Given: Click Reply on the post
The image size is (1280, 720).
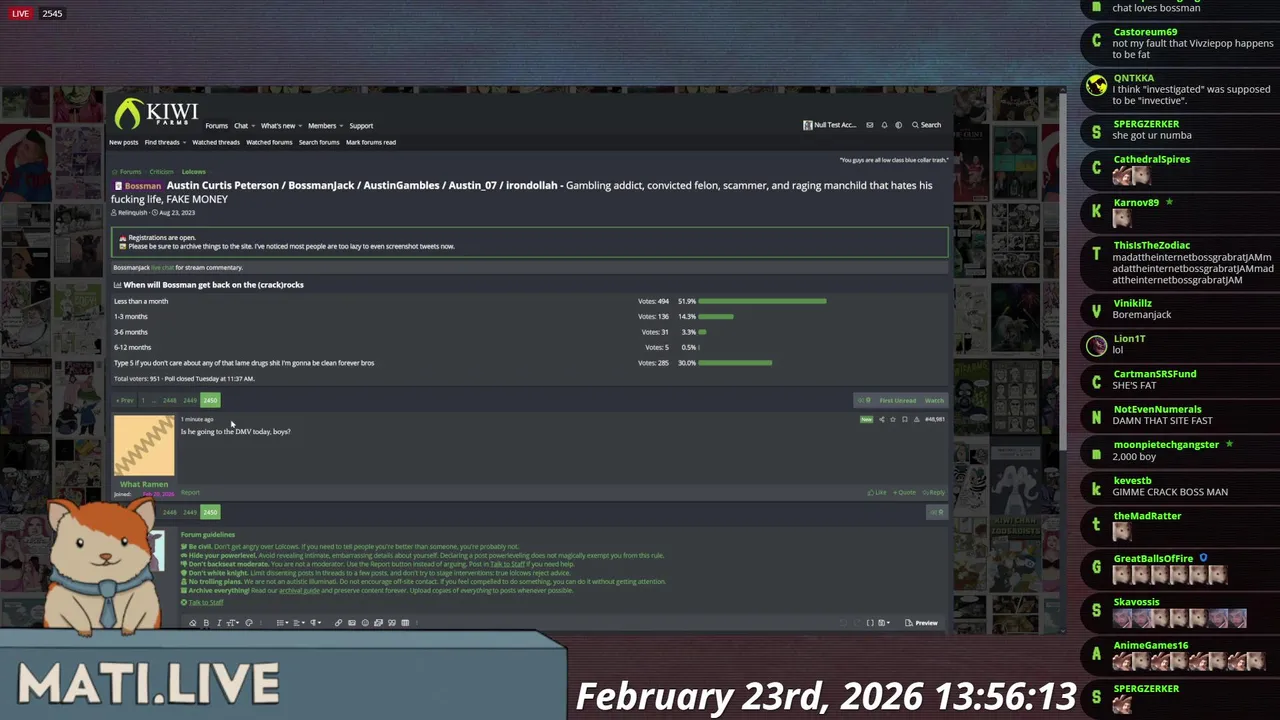Looking at the screenshot, I should coord(934,492).
